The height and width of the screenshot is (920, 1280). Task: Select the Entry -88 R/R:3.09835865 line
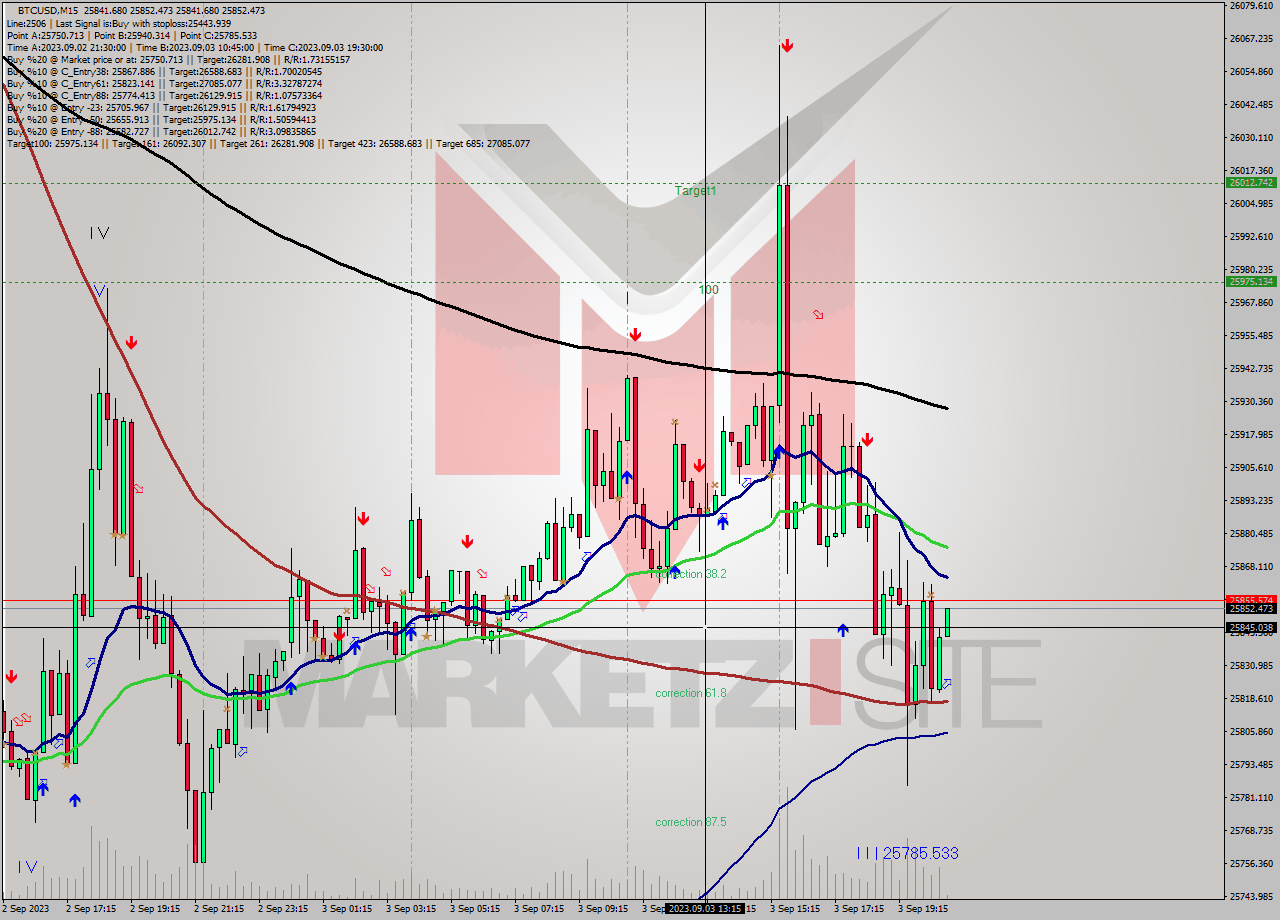point(161,132)
